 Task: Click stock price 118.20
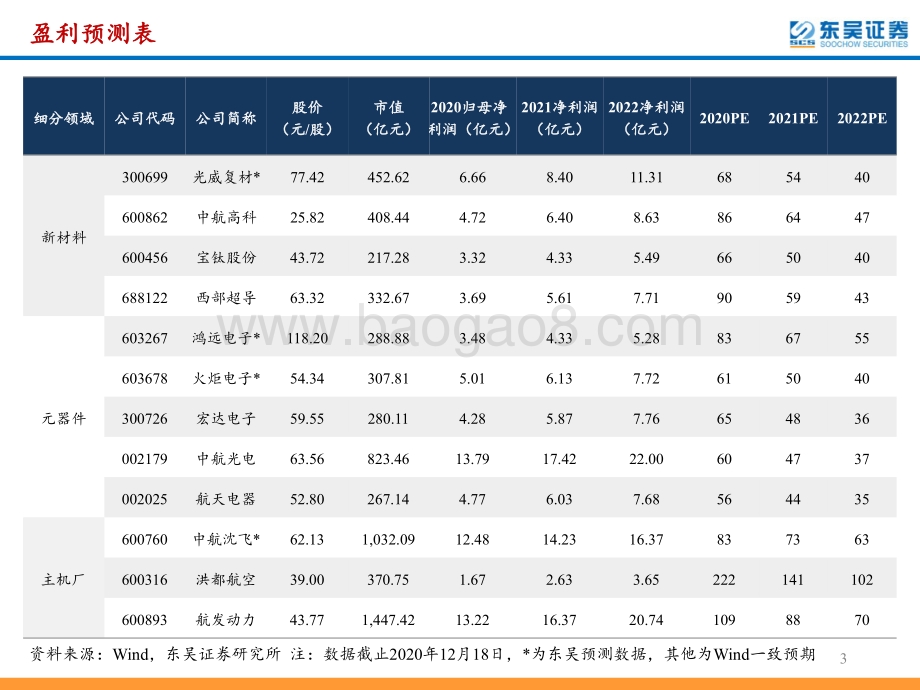pos(307,339)
